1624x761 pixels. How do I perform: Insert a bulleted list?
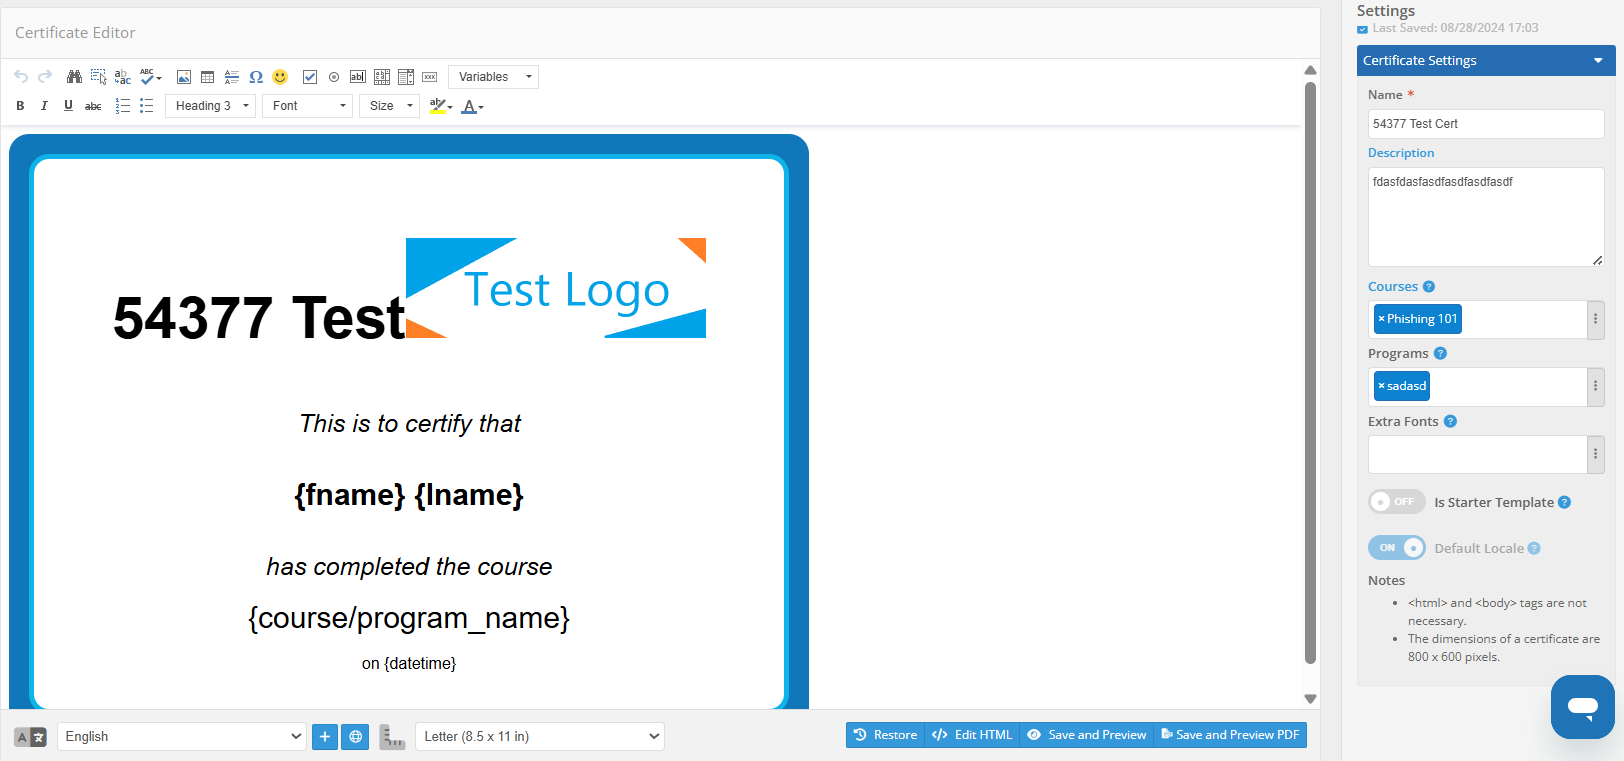(146, 106)
